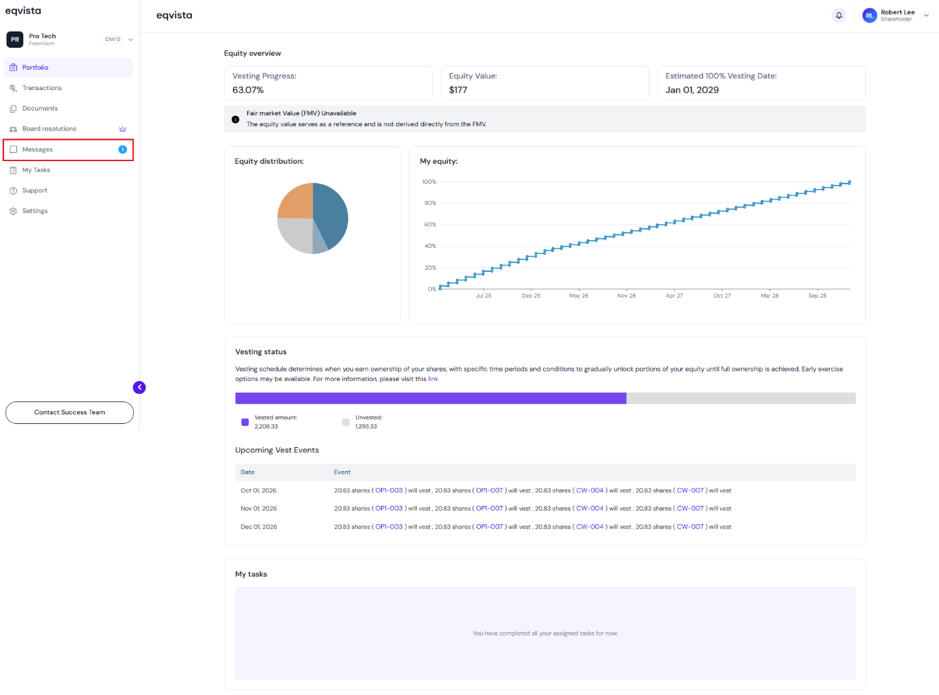The height and width of the screenshot is (695, 939).
Task: Click the equity distribution pie chart
Action: tap(313, 218)
